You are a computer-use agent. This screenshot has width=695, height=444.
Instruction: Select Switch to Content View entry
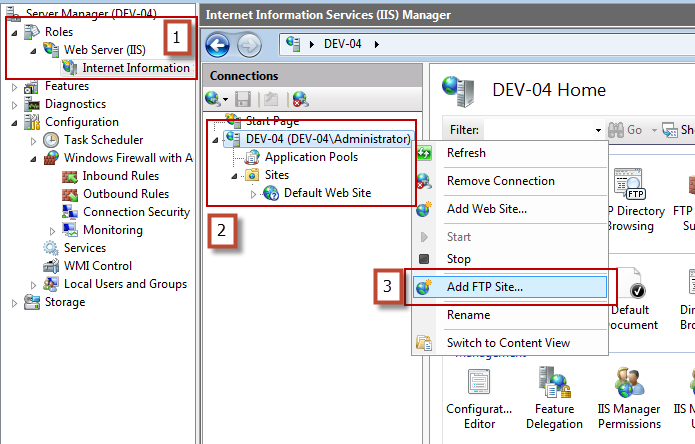pyautogui.click(x=508, y=343)
